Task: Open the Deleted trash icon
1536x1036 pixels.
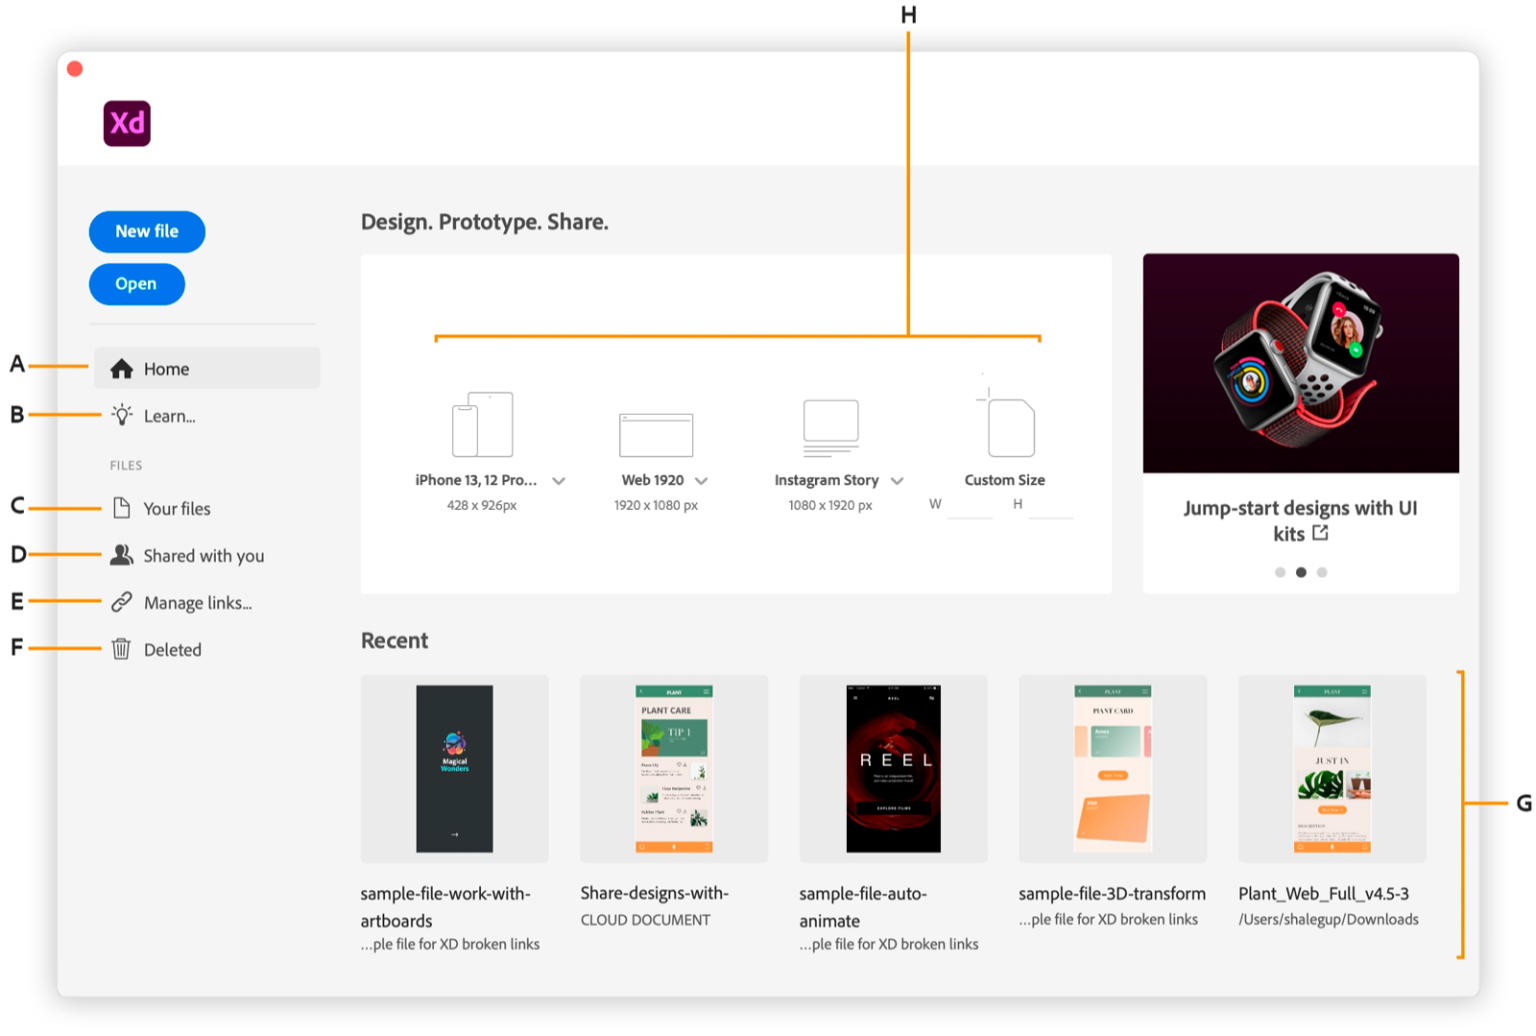Action: pos(121,649)
